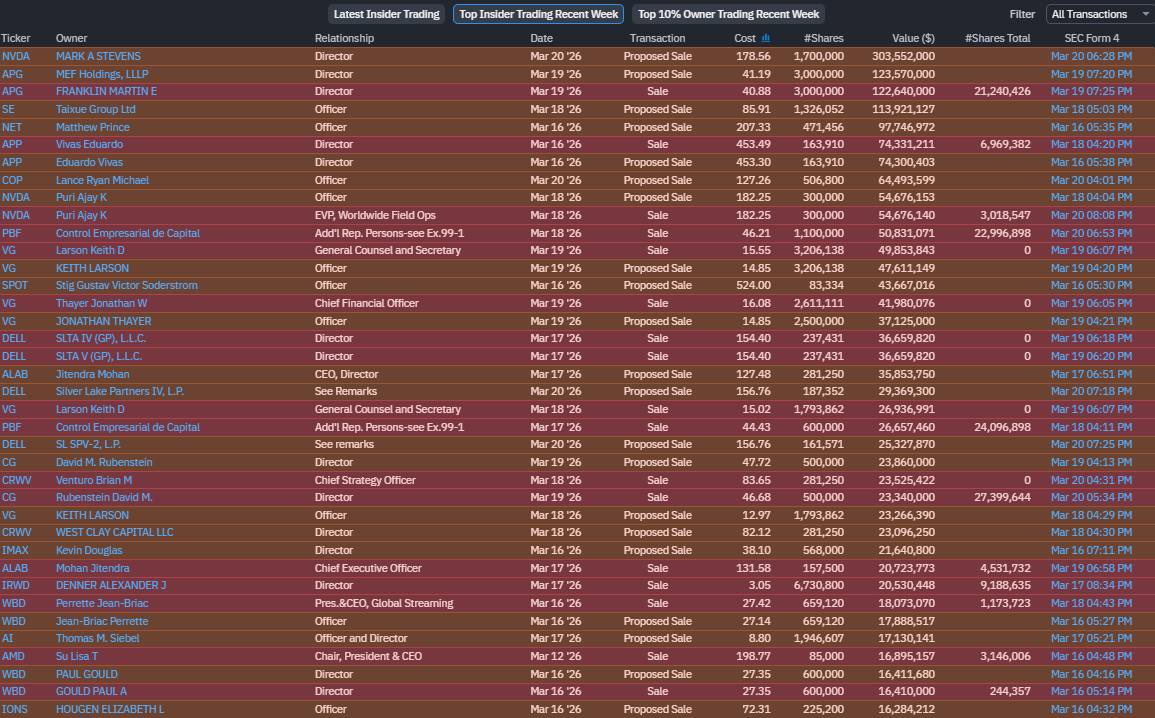Open the Latest Insider Trading tab
The height and width of the screenshot is (718, 1155).
pyautogui.click(x=386, y=14)
